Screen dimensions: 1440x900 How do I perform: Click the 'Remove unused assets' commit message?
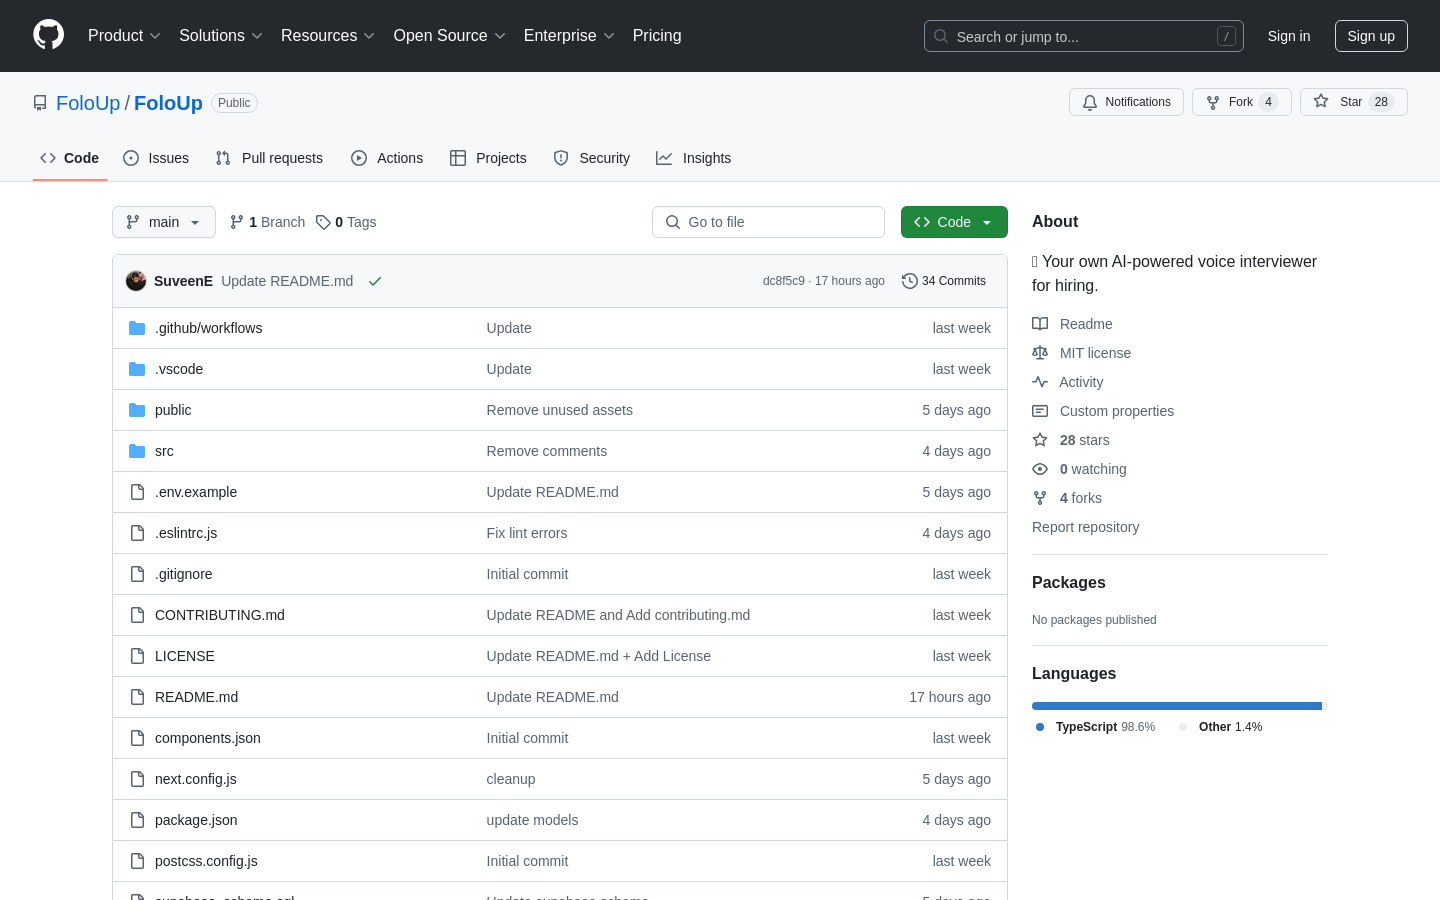click(560, 410)
